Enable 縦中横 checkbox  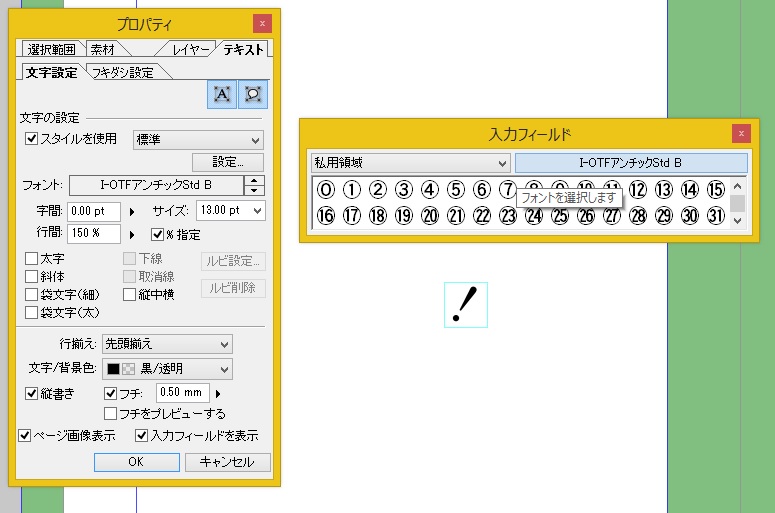point(129,295)
